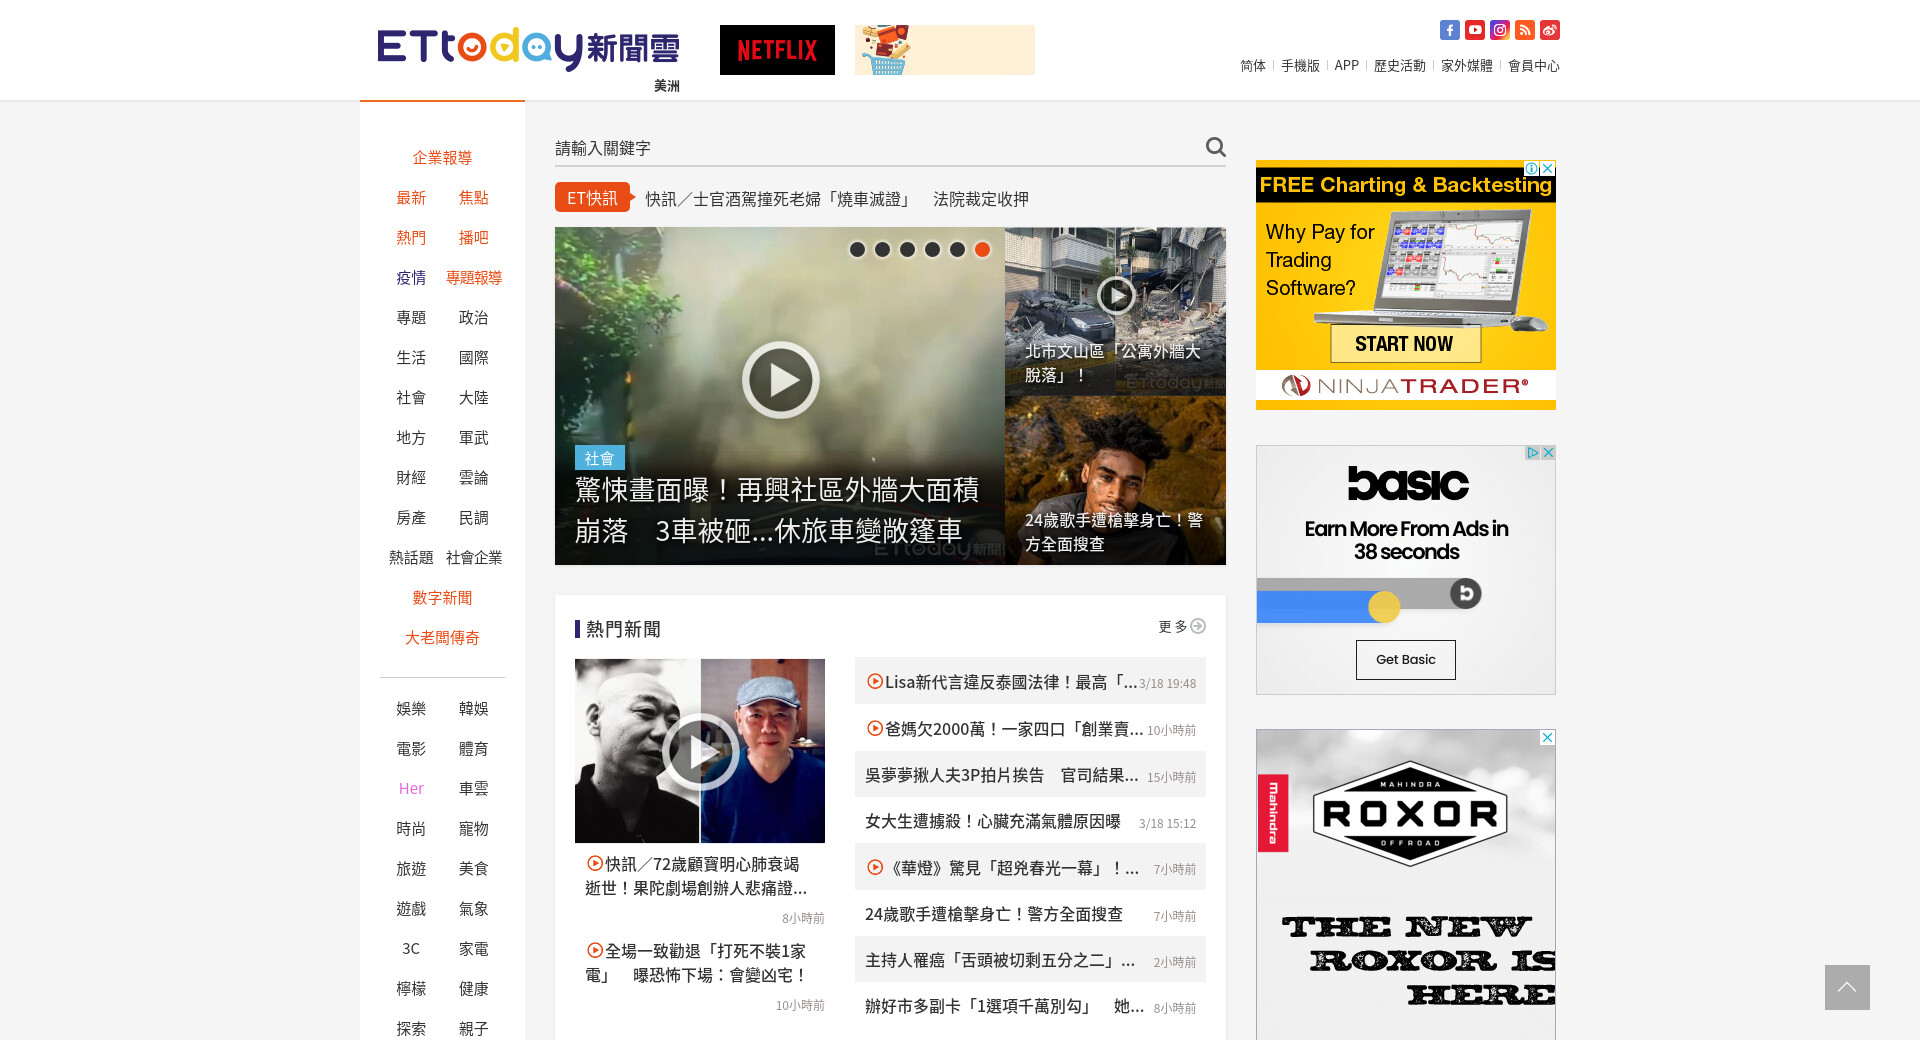Open 國際 category in the sidebar
Viewport: 1920px width, 1040px height.
(x=474, y=358)
